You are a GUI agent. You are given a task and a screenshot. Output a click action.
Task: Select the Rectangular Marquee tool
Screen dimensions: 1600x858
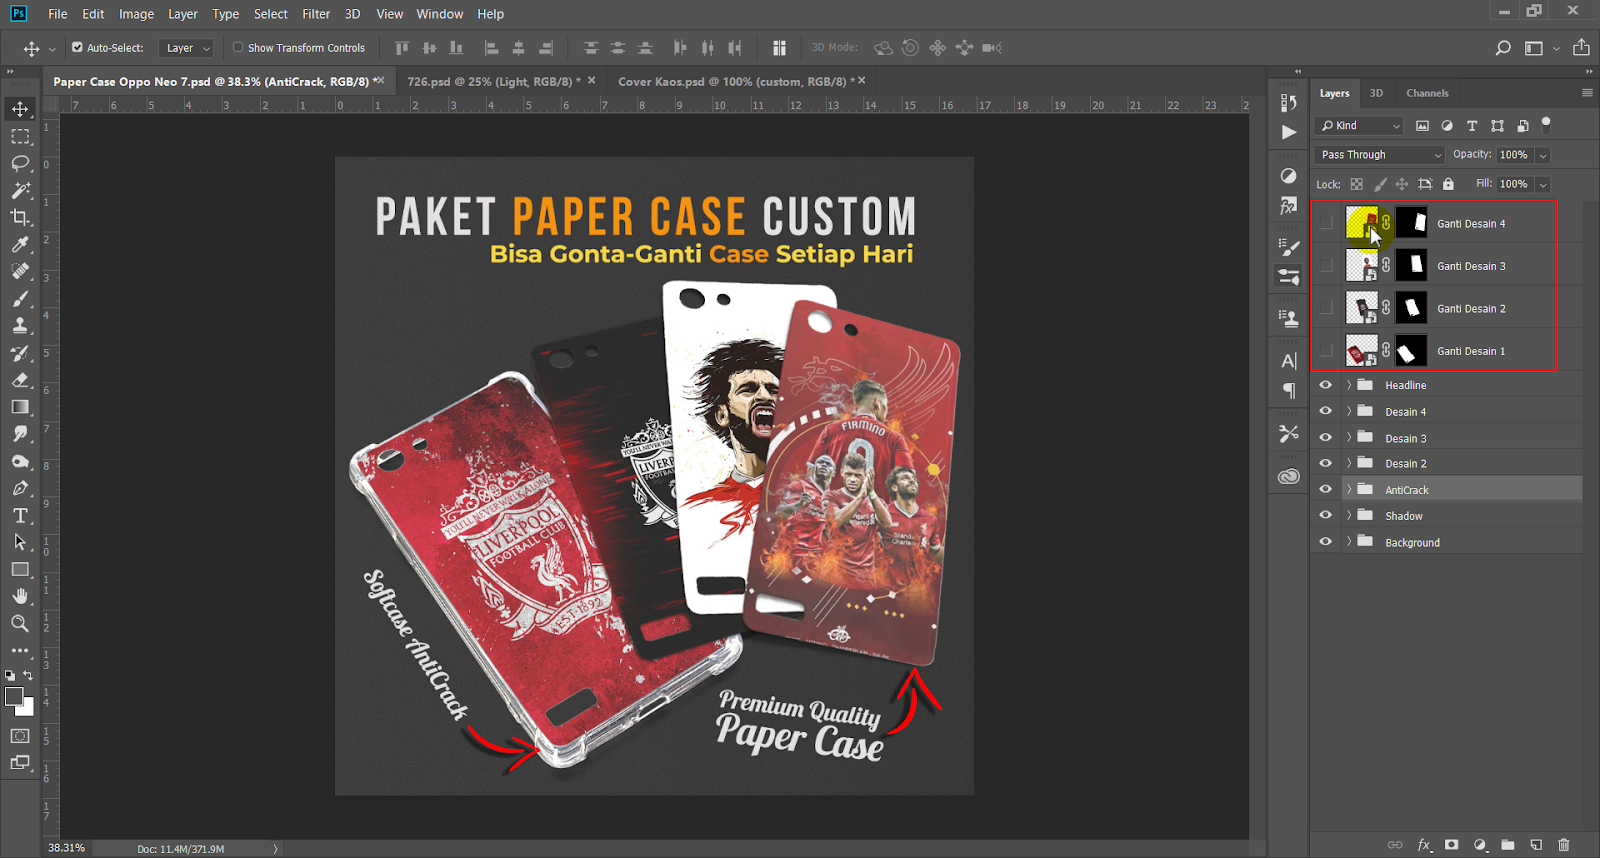pos(20,136)
